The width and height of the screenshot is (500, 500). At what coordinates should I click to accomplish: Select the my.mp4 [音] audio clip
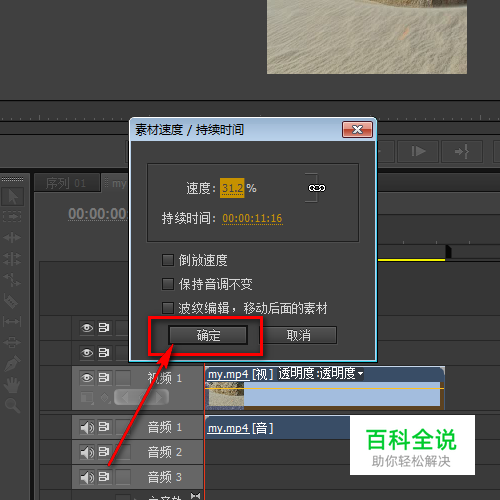coord(278,428)
